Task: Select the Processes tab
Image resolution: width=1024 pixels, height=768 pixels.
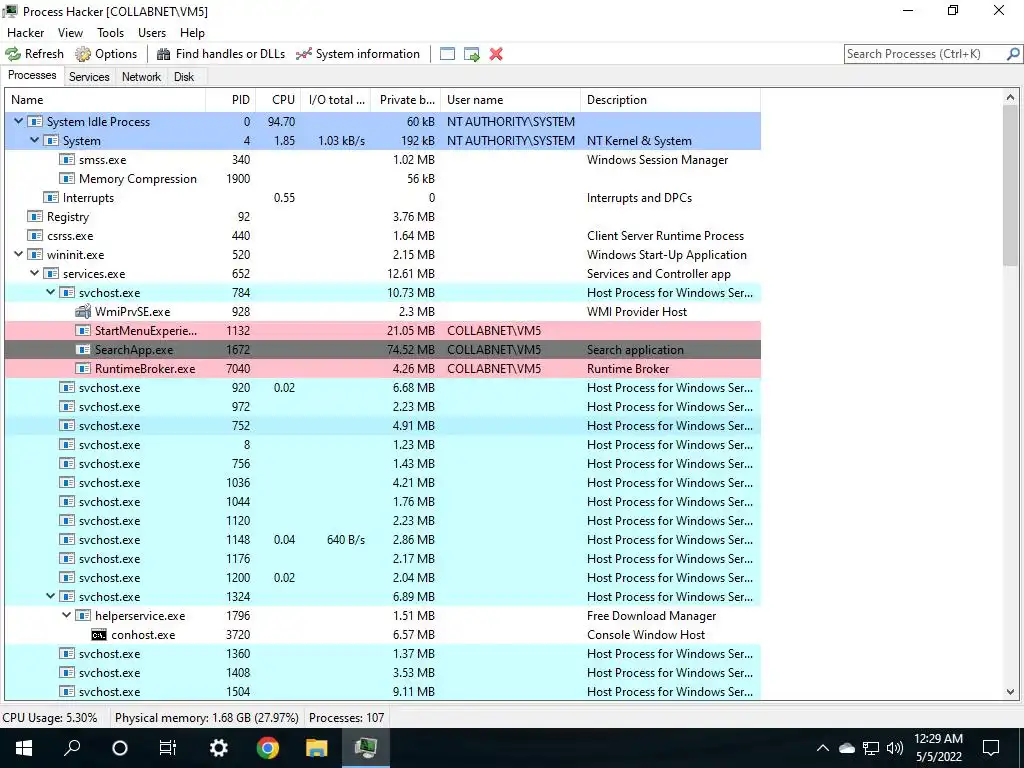Action: click(x=32, y=75)
